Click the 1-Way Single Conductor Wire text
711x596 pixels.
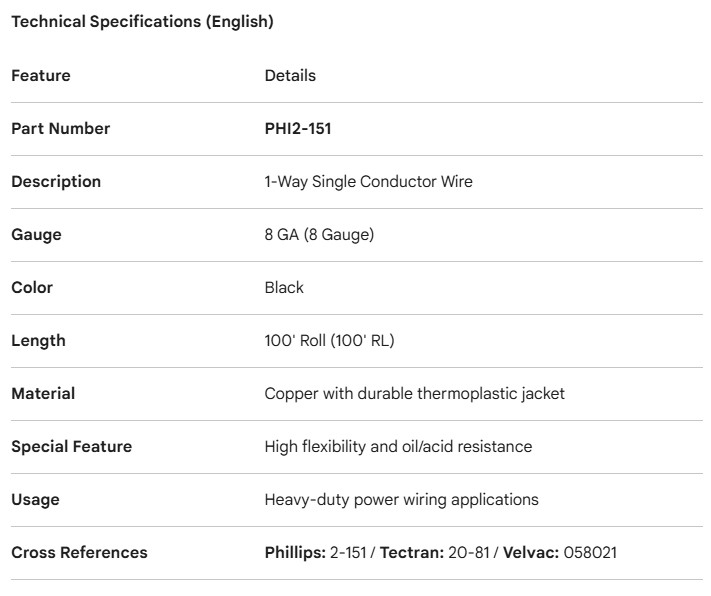pos(368,182)
